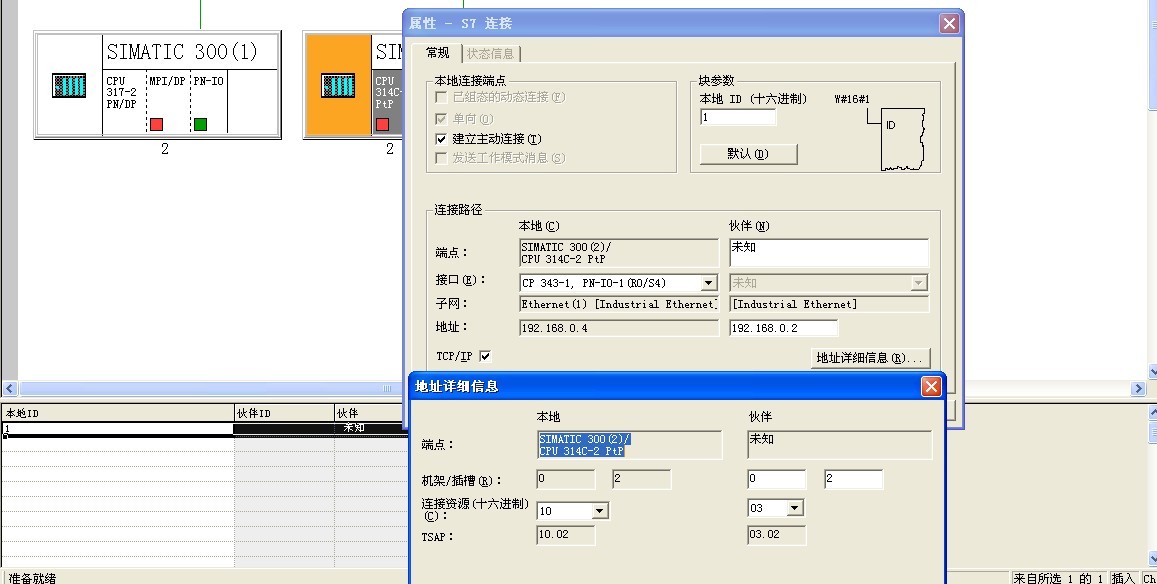
Task: Toggle the one-way (单向) checkbox
Action: [x=441, y=118]
